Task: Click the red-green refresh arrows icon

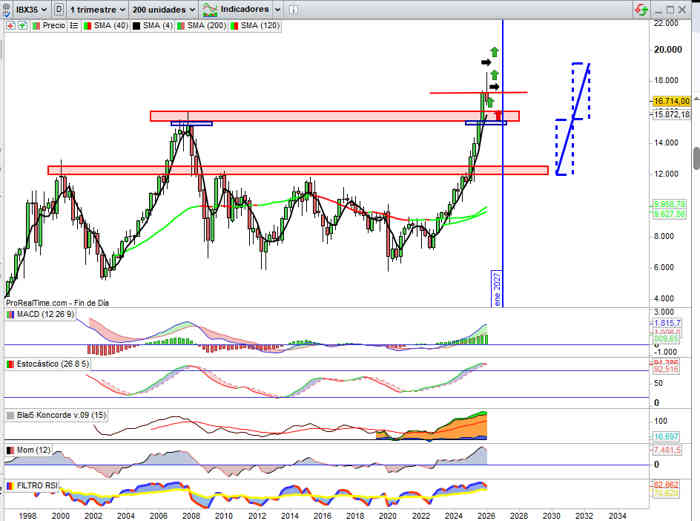Action: [639, 8]
